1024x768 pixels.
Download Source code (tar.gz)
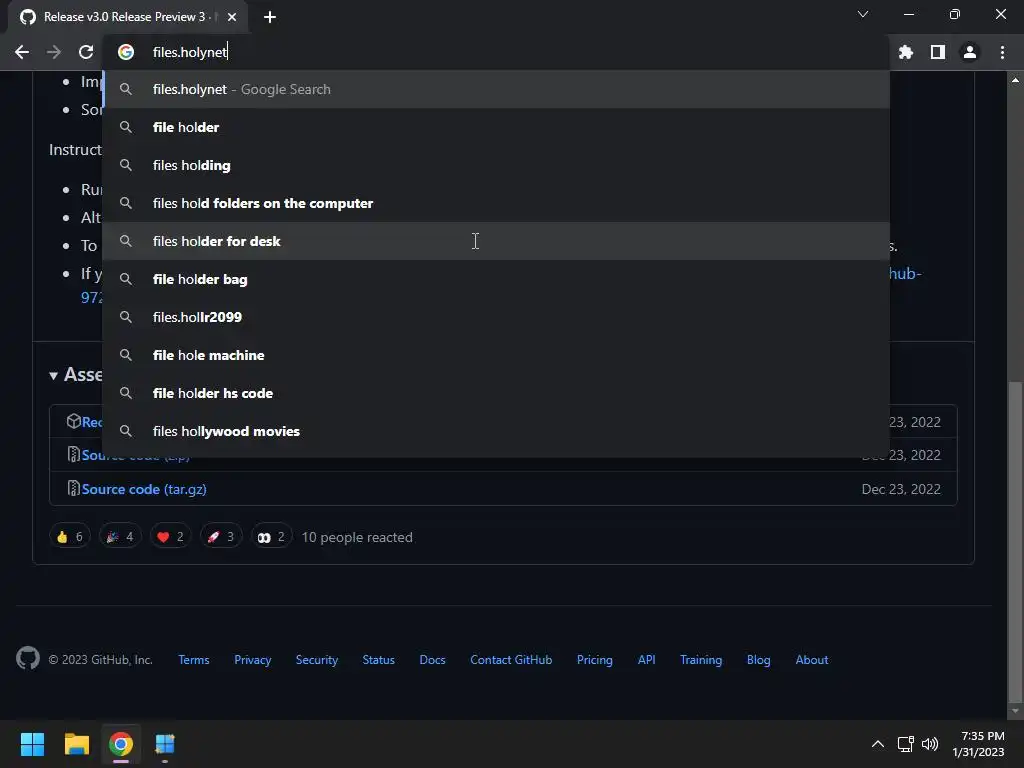144,489
